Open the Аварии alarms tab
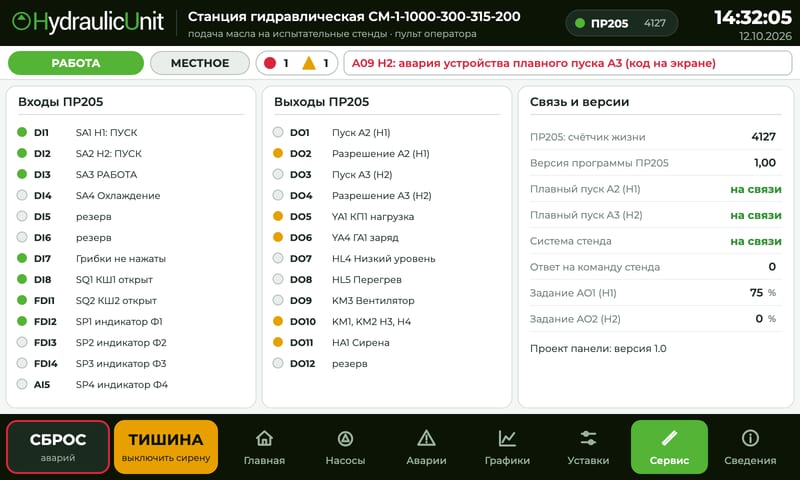The width and height of the screenshot is (800, 480). pyautogui.click(x=426, y=447)
